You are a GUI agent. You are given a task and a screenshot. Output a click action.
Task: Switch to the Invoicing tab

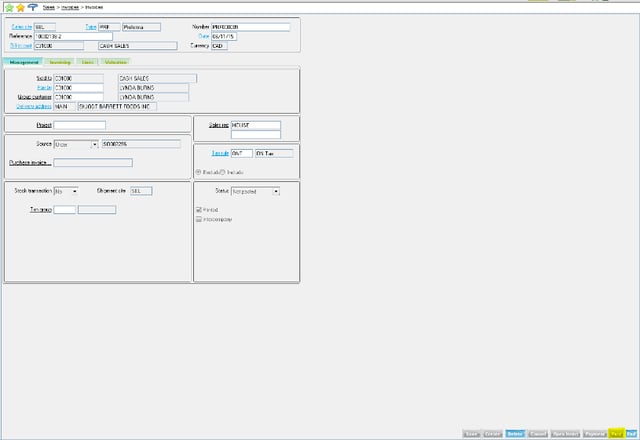tap(60, 62)
